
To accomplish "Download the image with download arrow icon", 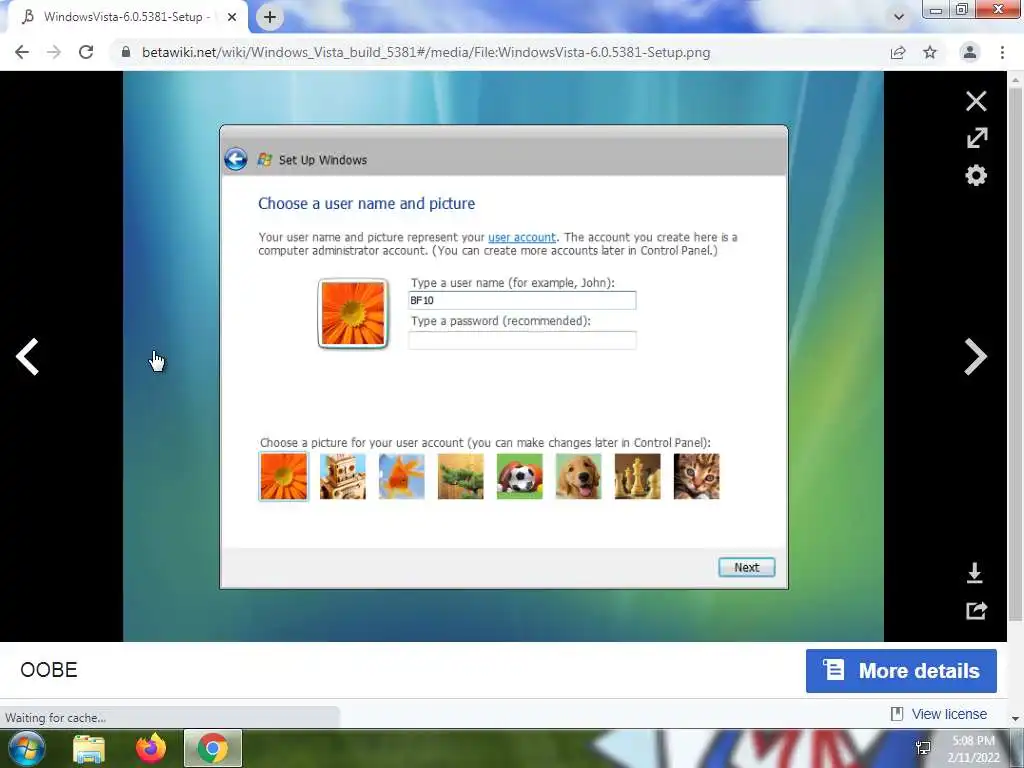I will [974, 573].
